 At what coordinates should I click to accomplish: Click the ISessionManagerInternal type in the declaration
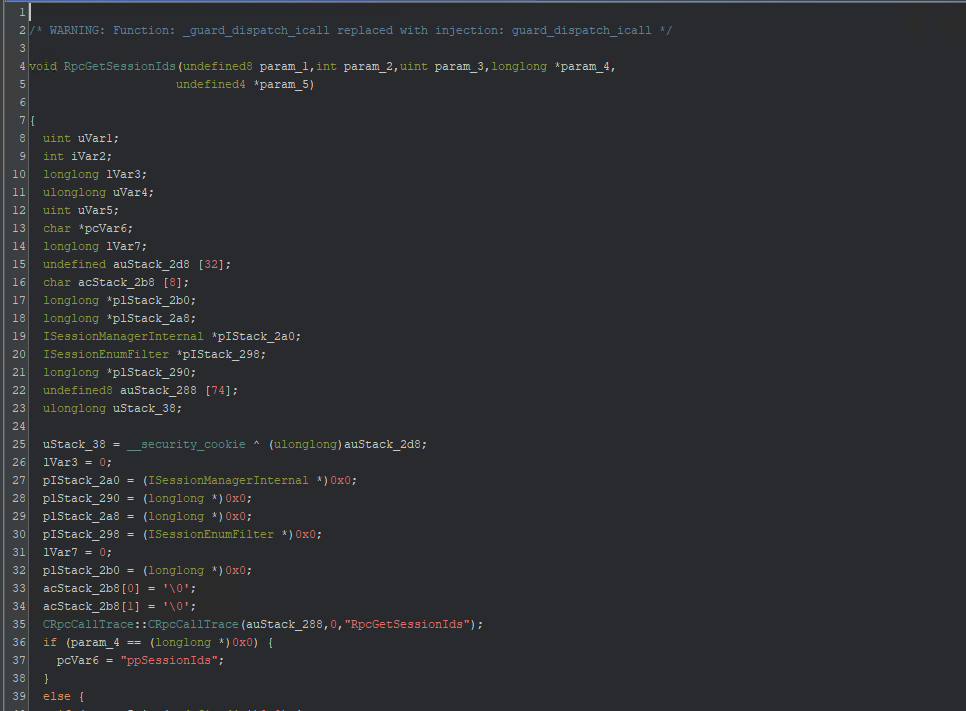[x=123, y=336]
